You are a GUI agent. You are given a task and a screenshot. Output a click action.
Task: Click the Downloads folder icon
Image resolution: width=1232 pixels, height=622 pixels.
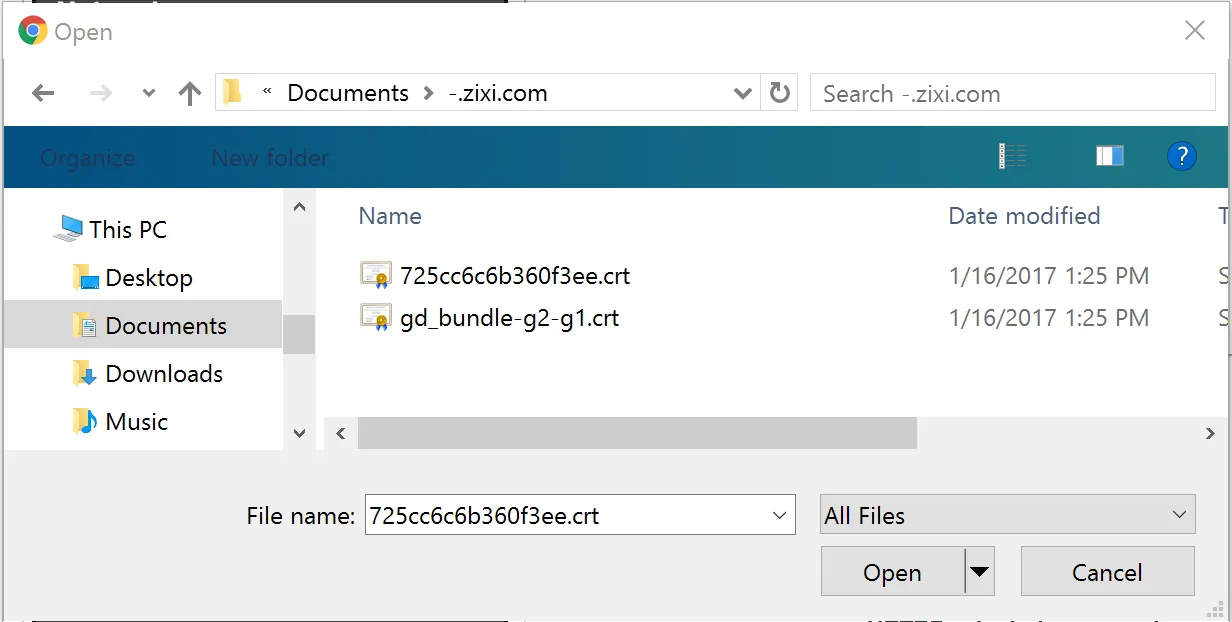[86, 373]
